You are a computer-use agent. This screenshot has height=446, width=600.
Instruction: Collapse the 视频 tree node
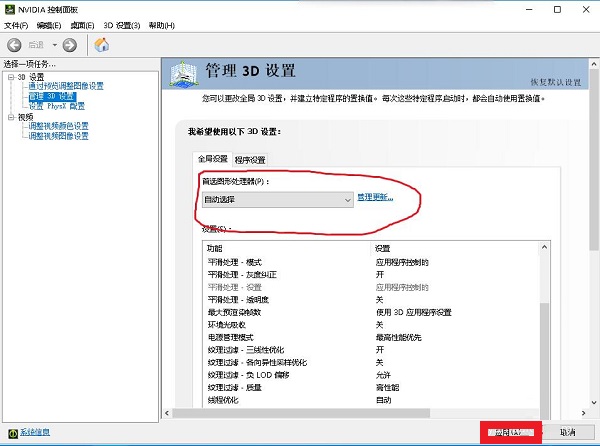click(11, 117)
